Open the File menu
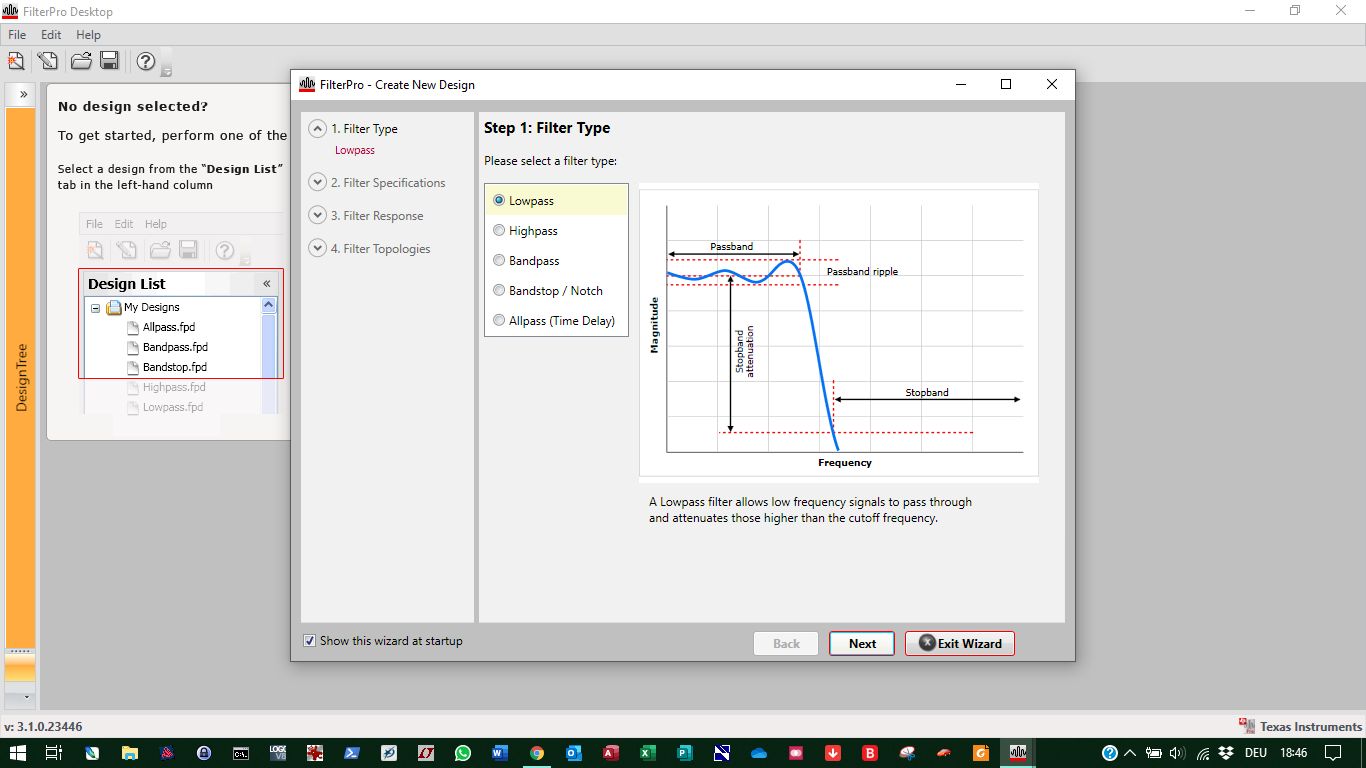 [17, 34]
